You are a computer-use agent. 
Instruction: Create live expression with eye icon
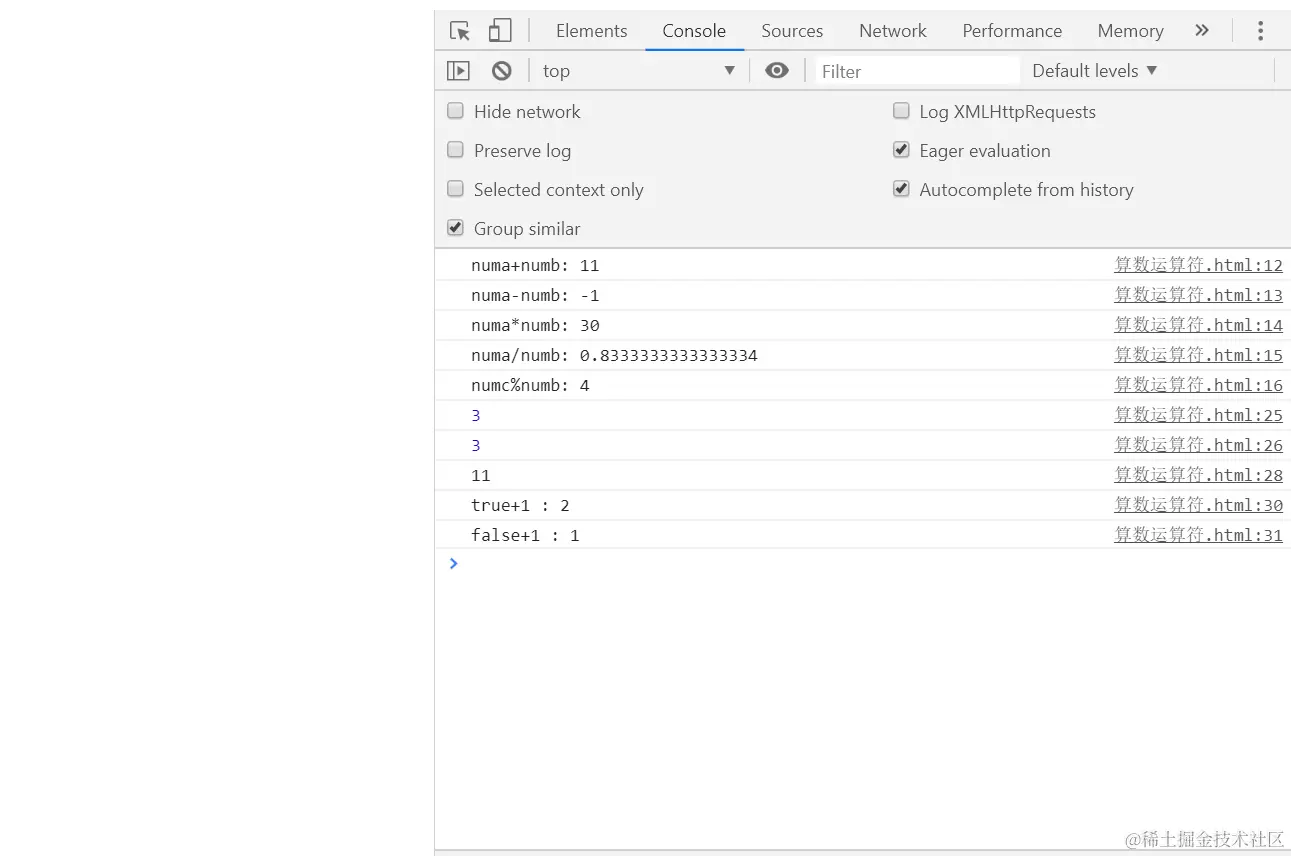point(777,70)
